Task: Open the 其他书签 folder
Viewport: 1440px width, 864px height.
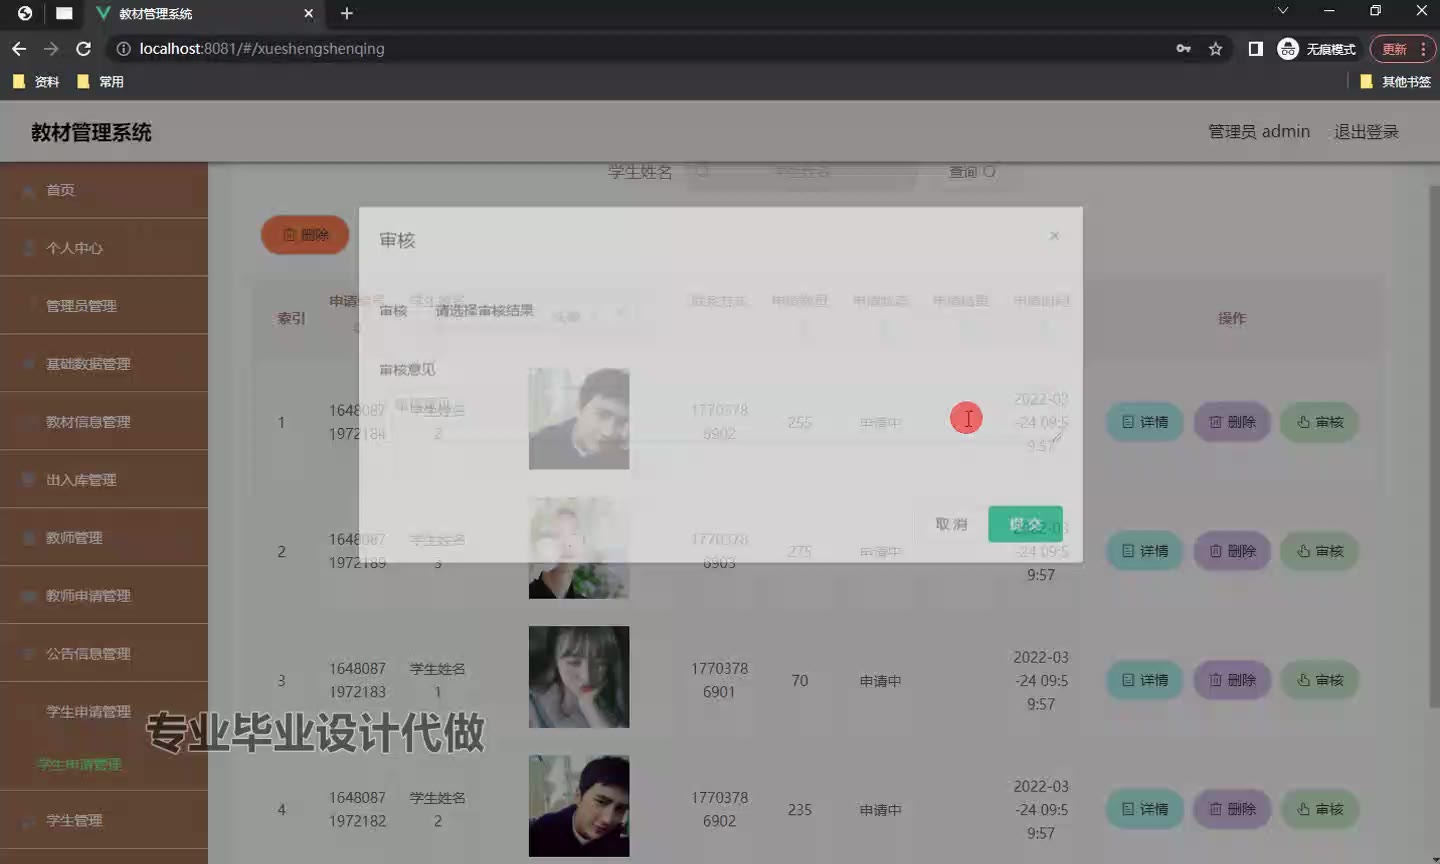Action: click(1396, 82)
